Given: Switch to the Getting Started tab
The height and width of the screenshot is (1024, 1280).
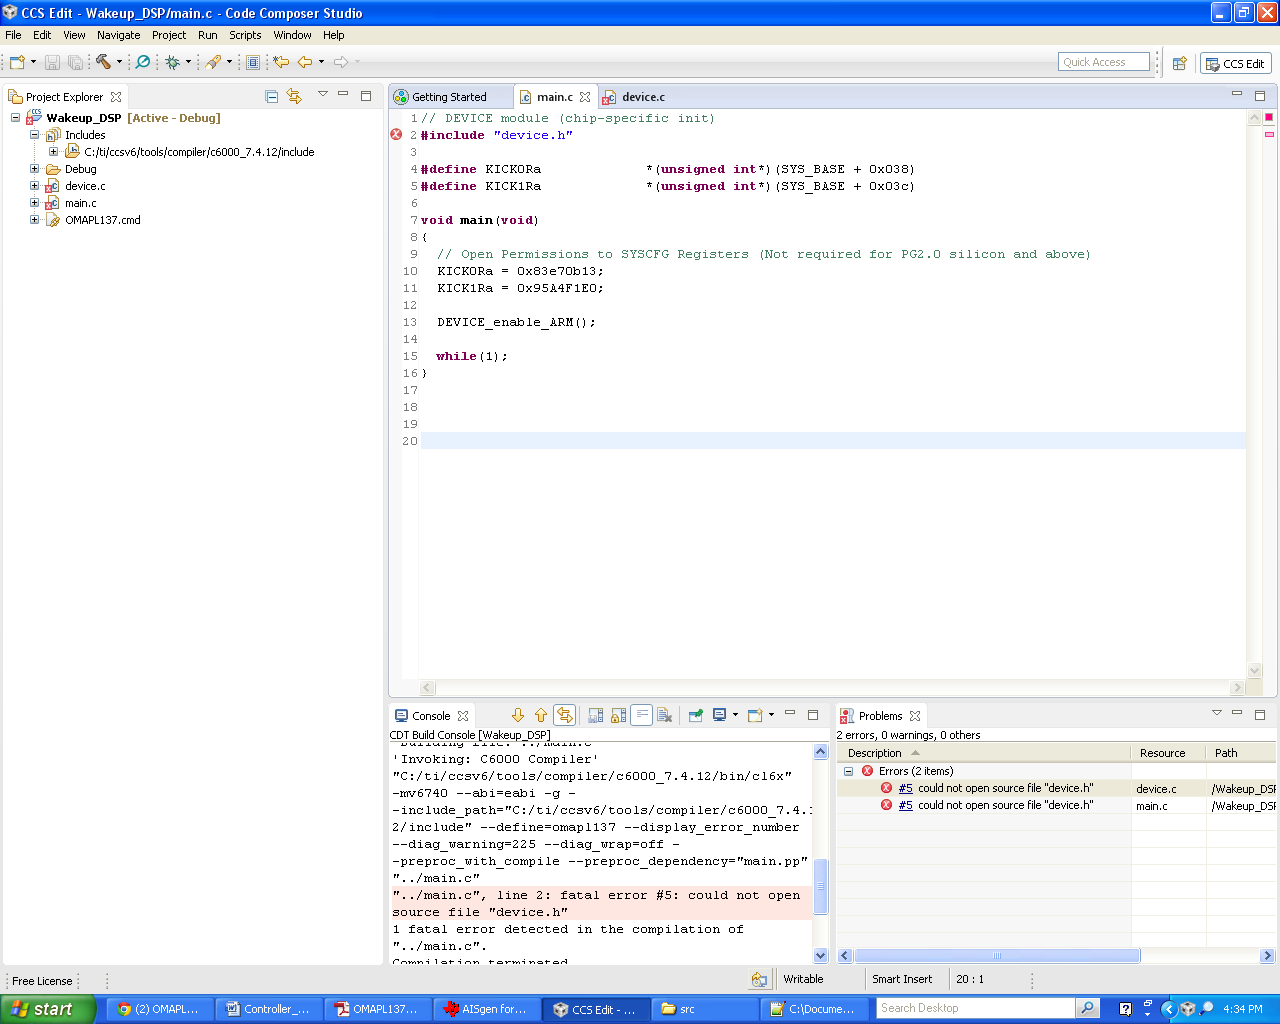Looking at the screenshot, I should pyautogui.click(x=449, y=97).
